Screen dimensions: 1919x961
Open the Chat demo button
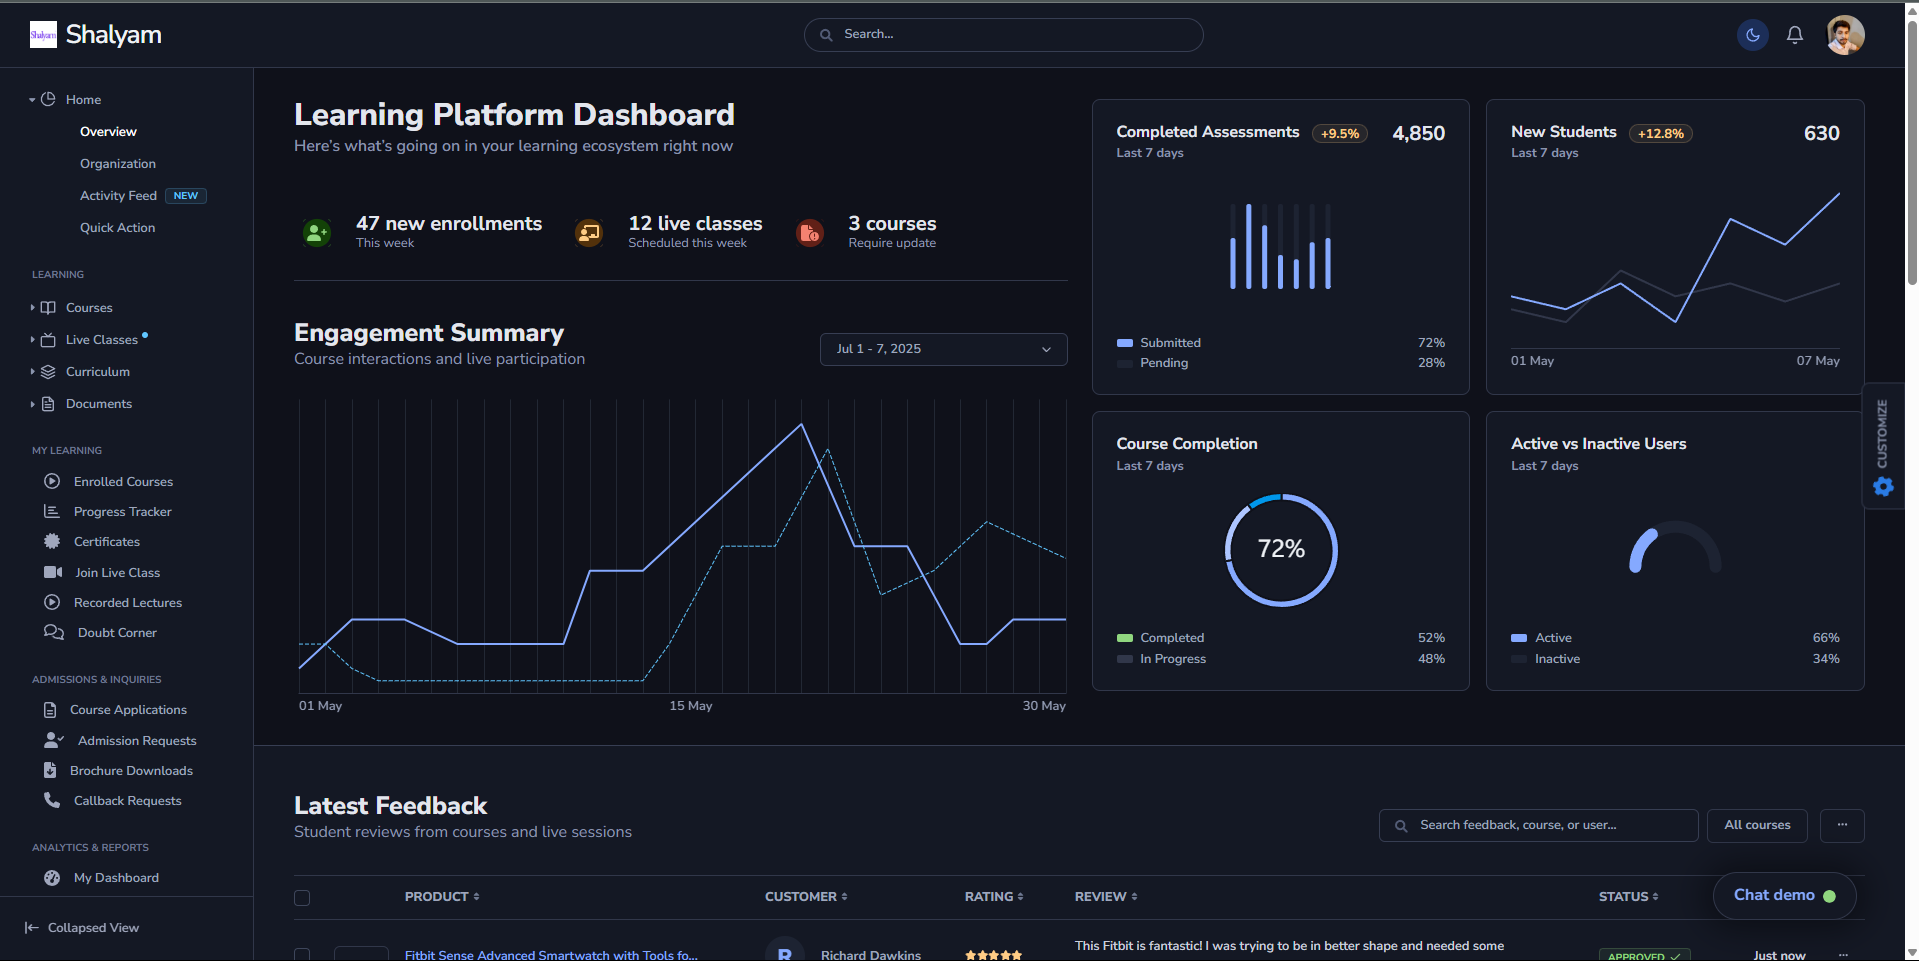pos(1784,895)
